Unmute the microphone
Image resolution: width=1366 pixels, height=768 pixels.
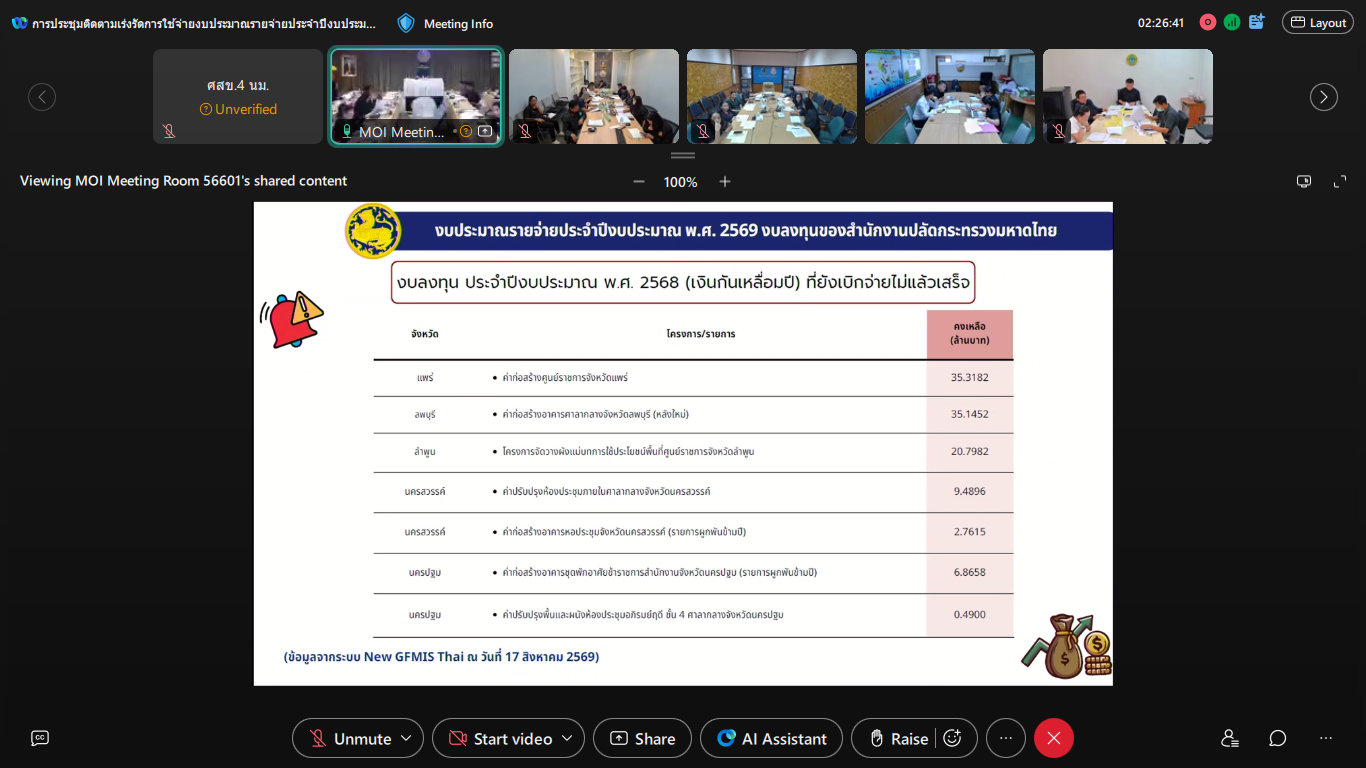click(x=350, y=739)
